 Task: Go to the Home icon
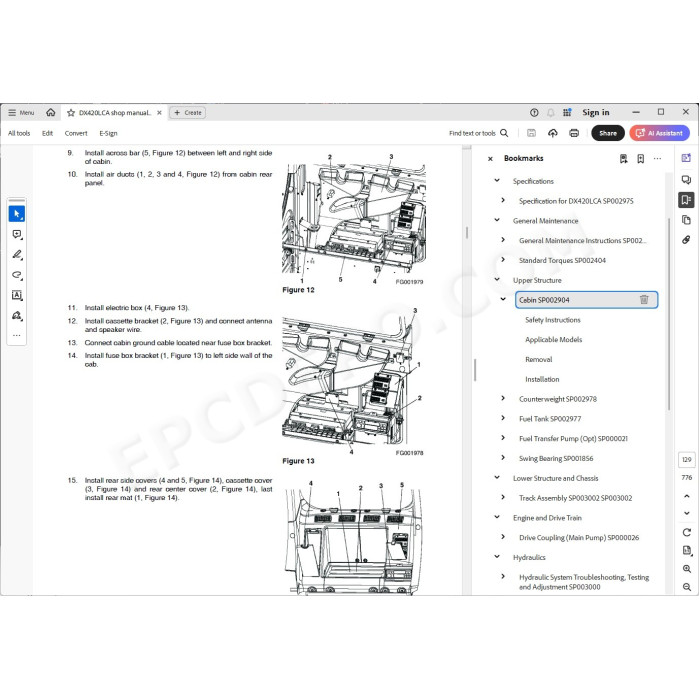coord(50,112)
